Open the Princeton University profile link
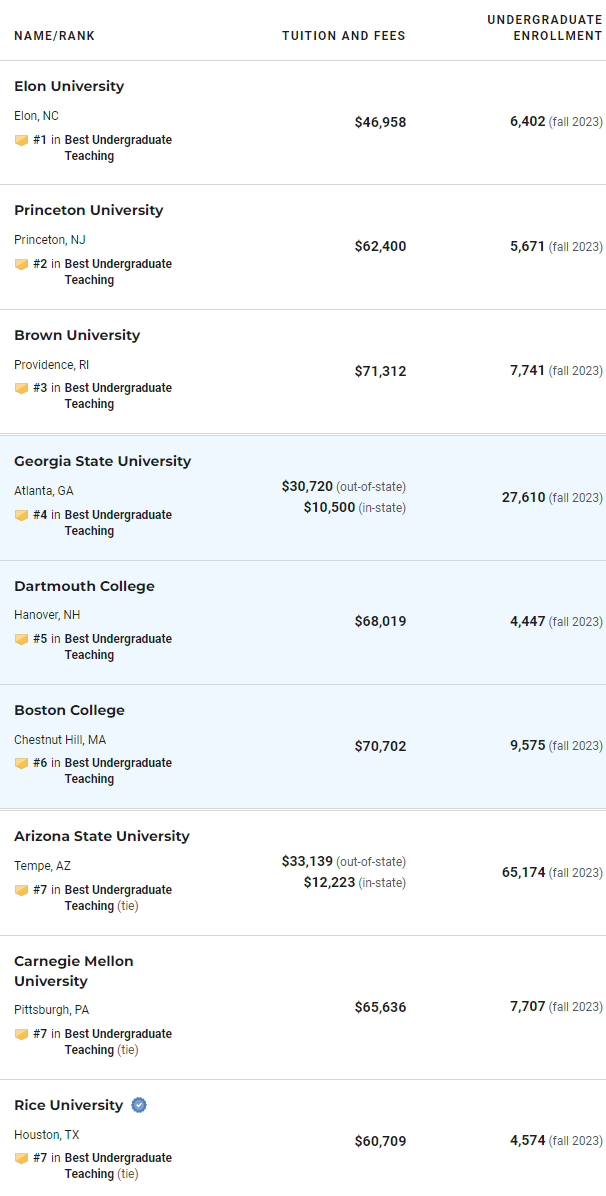The height and width of the screenshot is (1196, 606). [x=89, y=211]
